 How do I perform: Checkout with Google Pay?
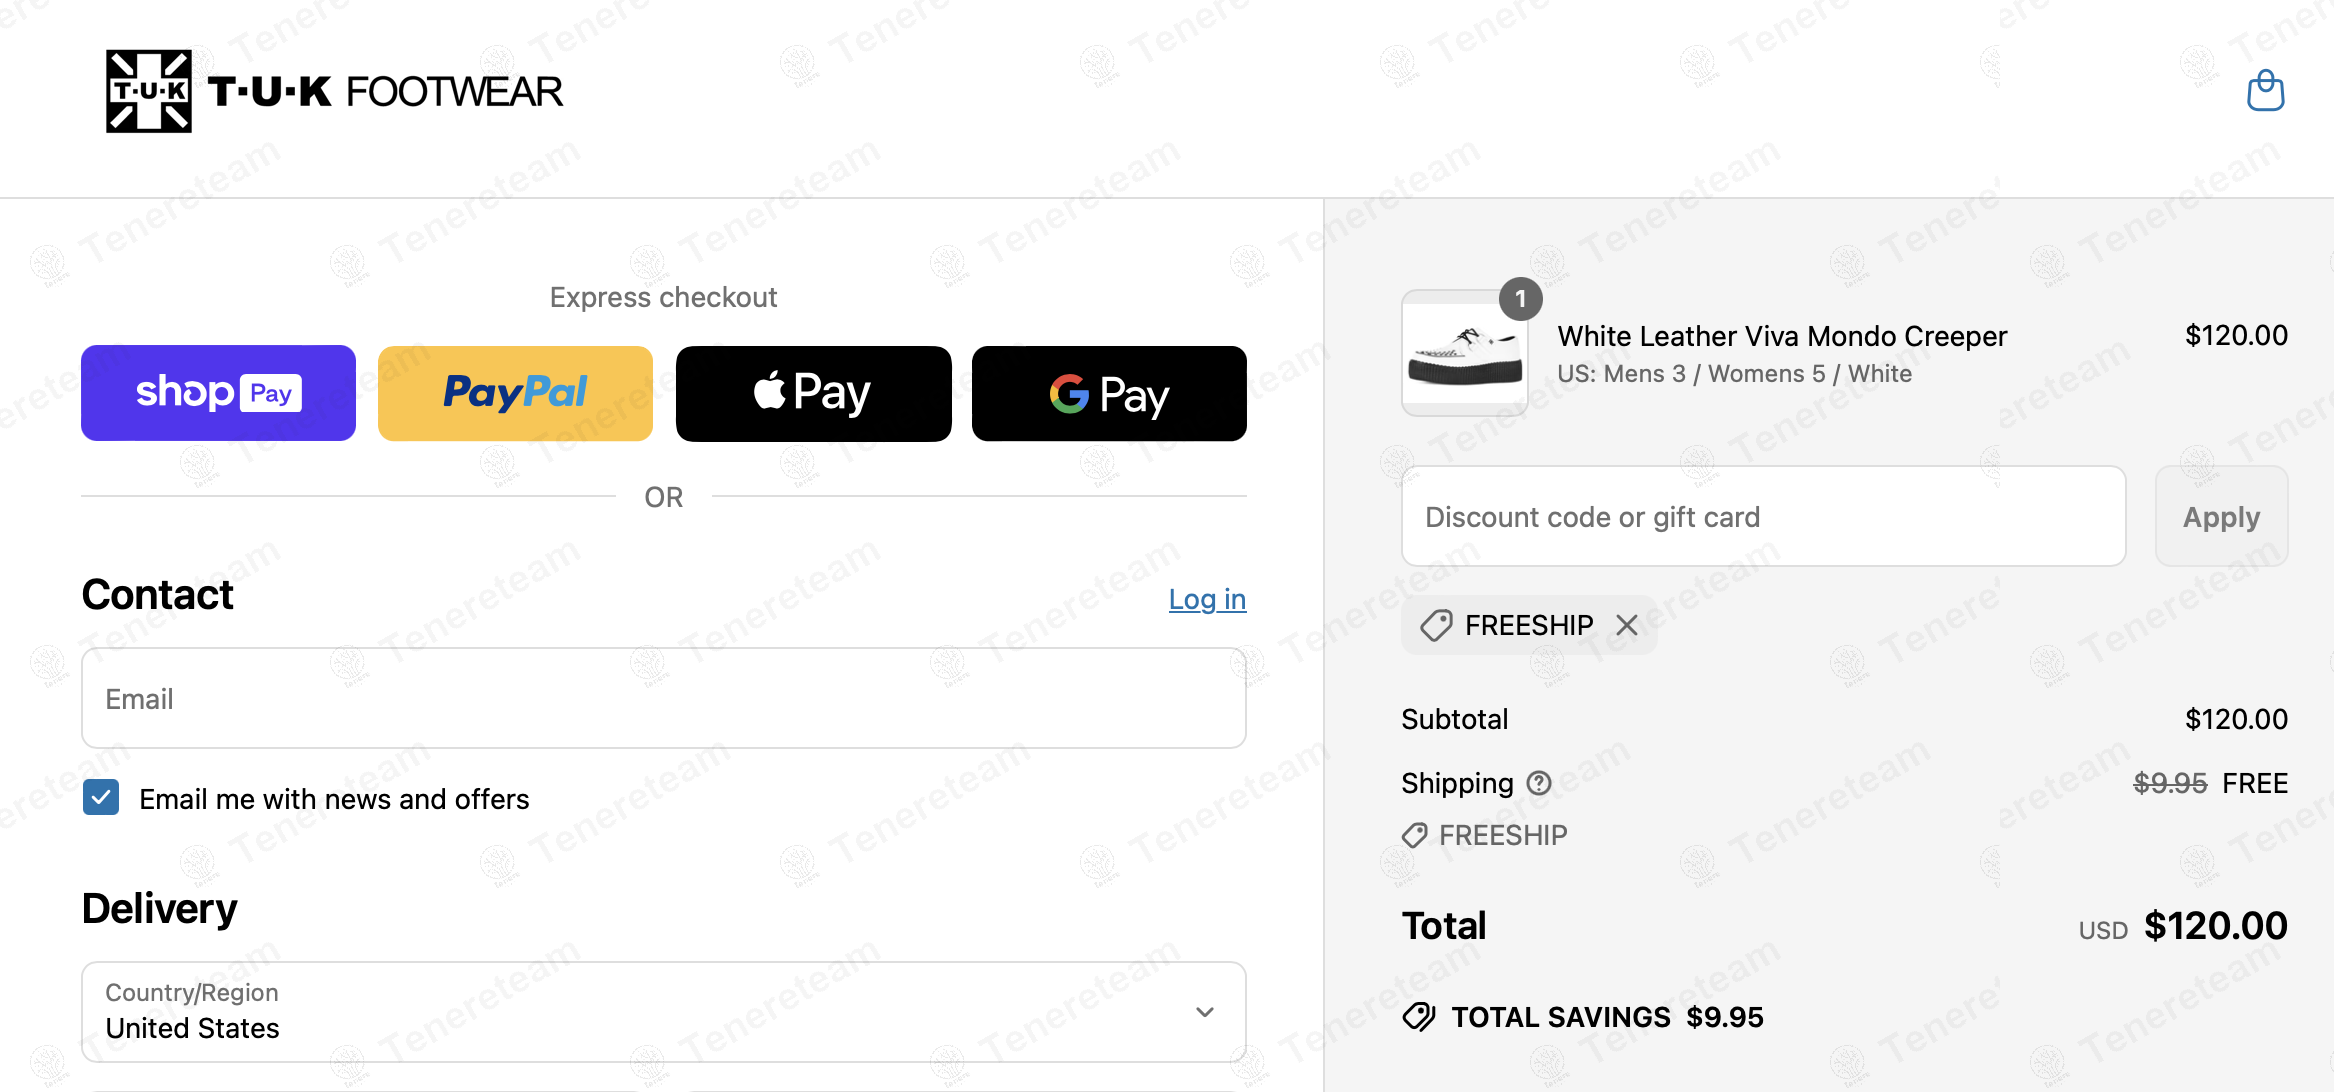tap(1108, 393)
